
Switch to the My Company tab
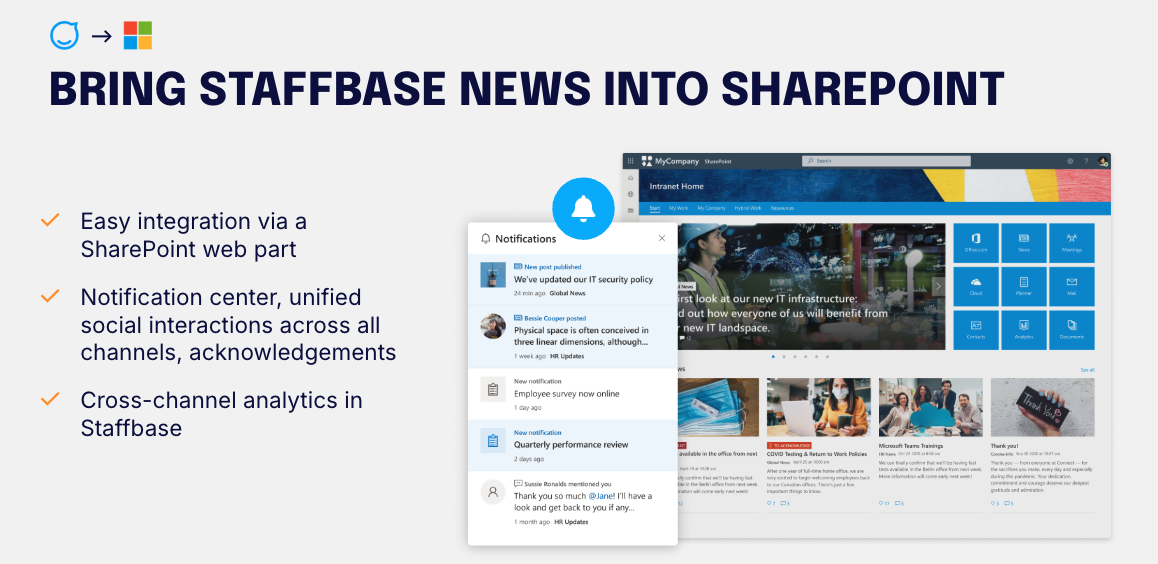[711, 208]
